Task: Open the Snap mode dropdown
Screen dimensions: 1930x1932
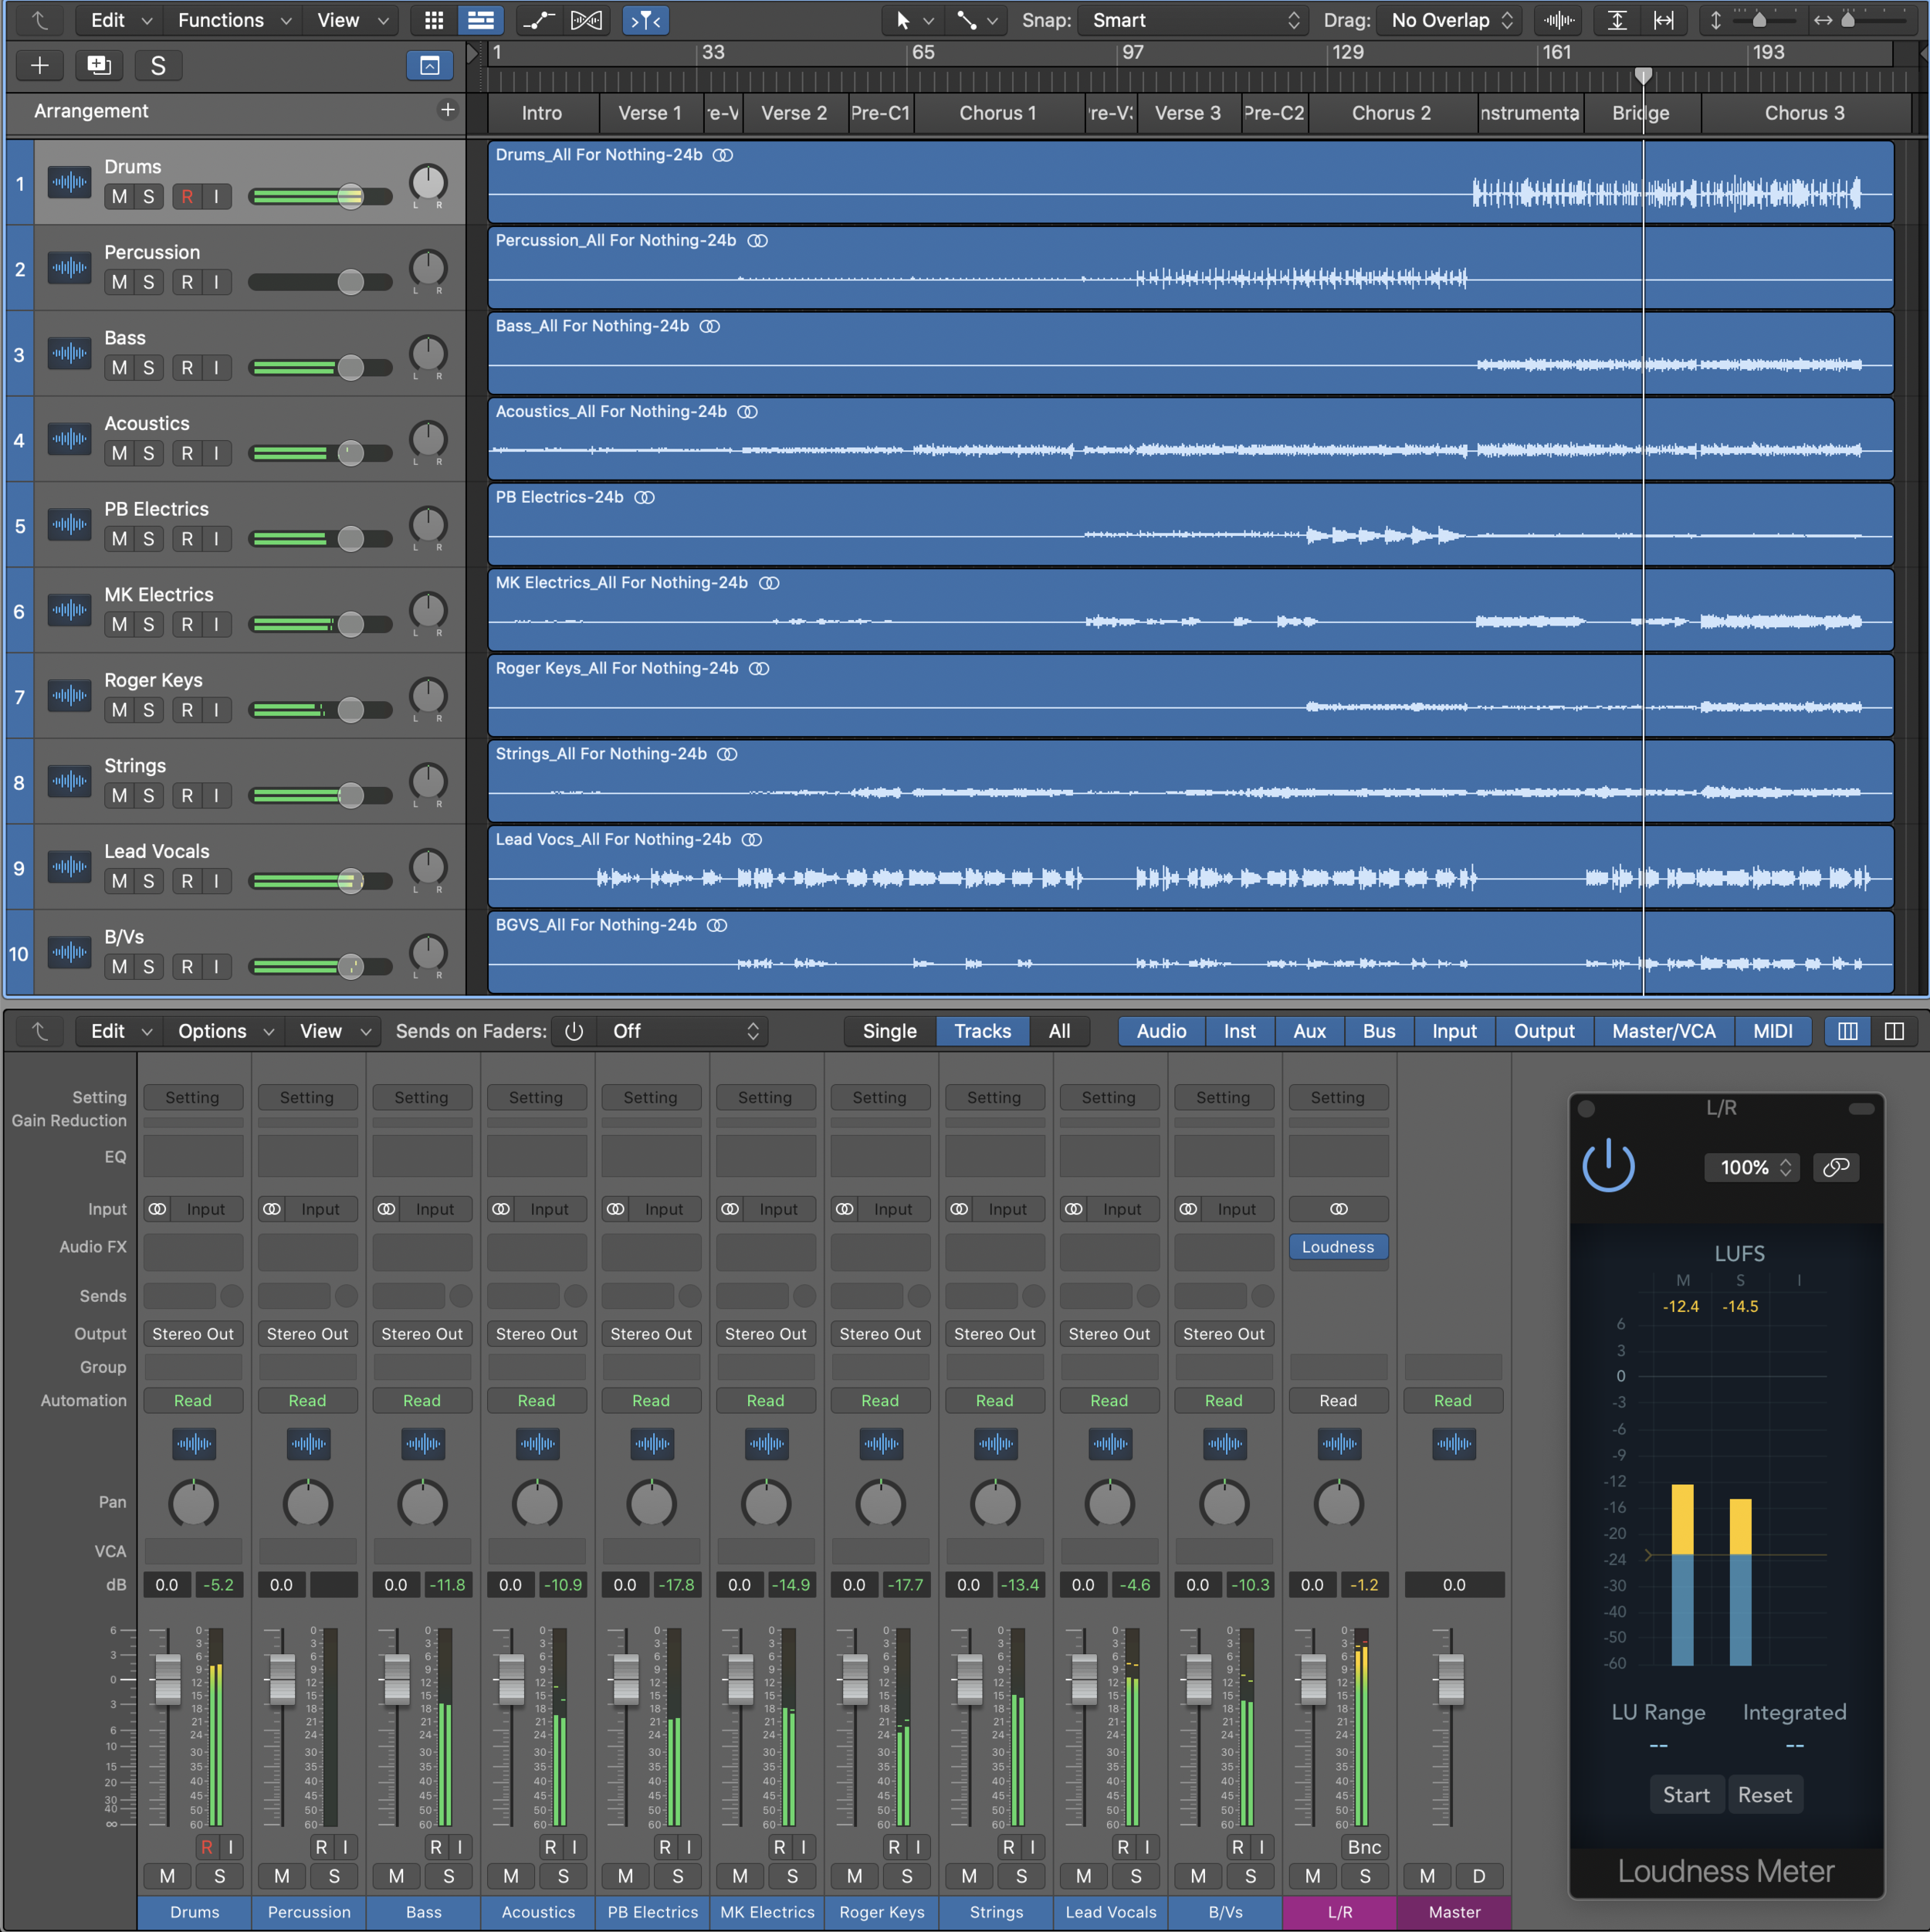Action: coord(1194,20)
